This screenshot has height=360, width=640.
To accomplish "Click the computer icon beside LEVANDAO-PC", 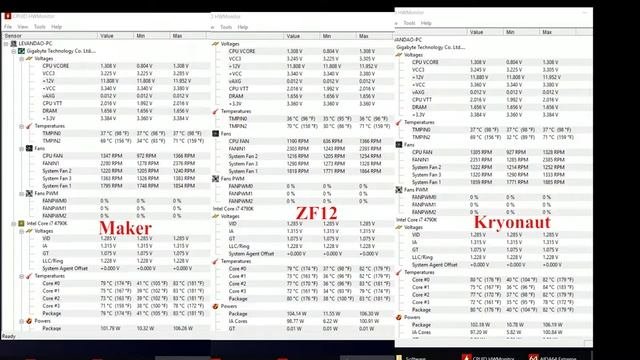I will pos(14,44).
